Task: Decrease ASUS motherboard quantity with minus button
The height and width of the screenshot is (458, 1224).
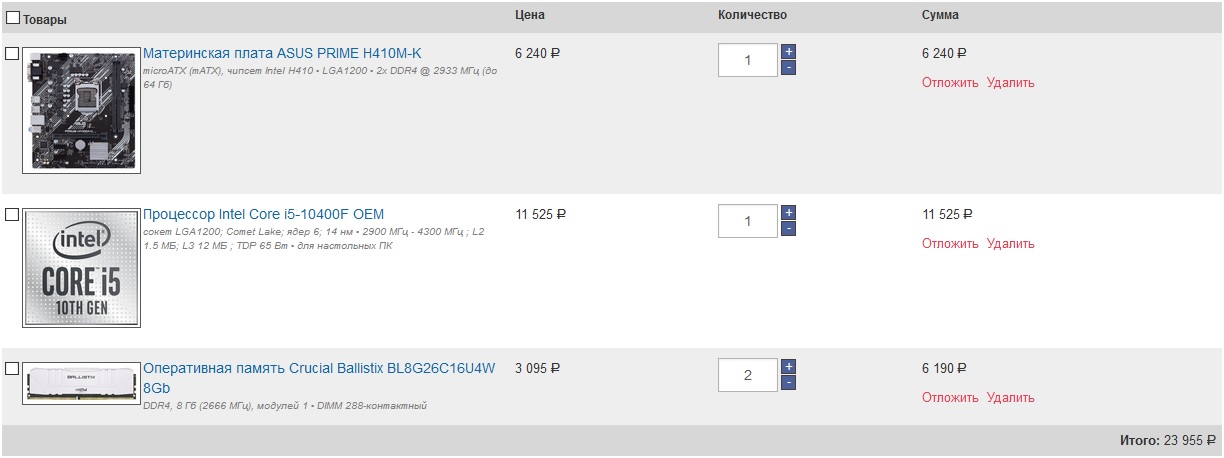Action: [x=788, y=68]
